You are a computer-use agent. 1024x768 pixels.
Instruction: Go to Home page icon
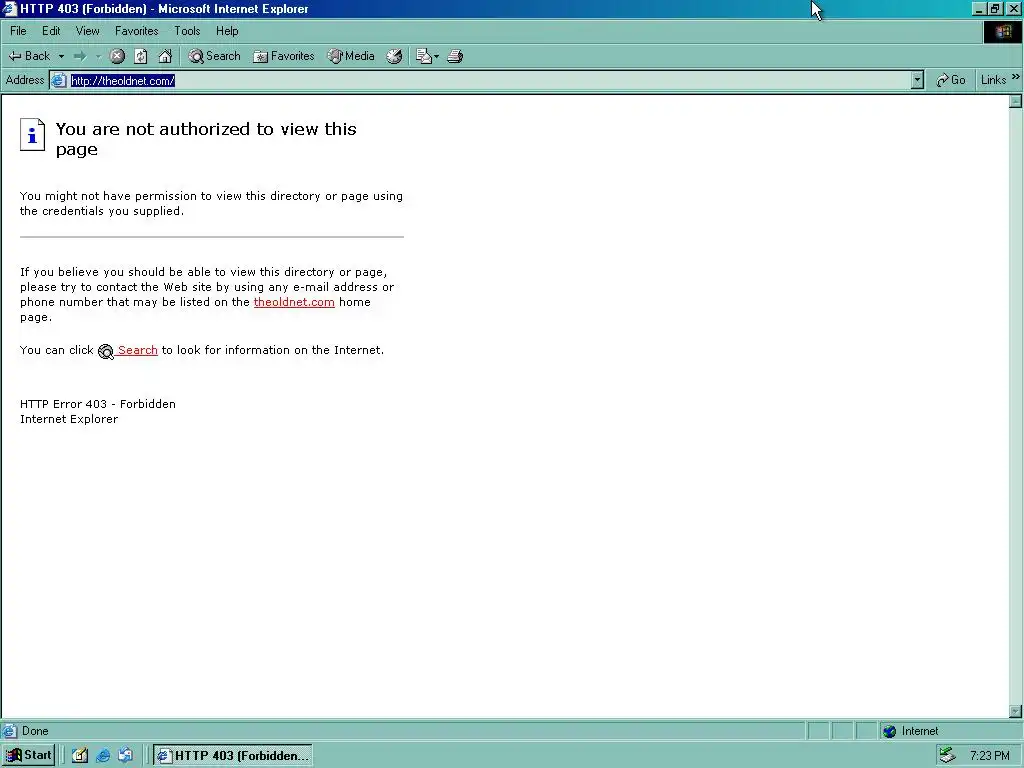[165, 56]
